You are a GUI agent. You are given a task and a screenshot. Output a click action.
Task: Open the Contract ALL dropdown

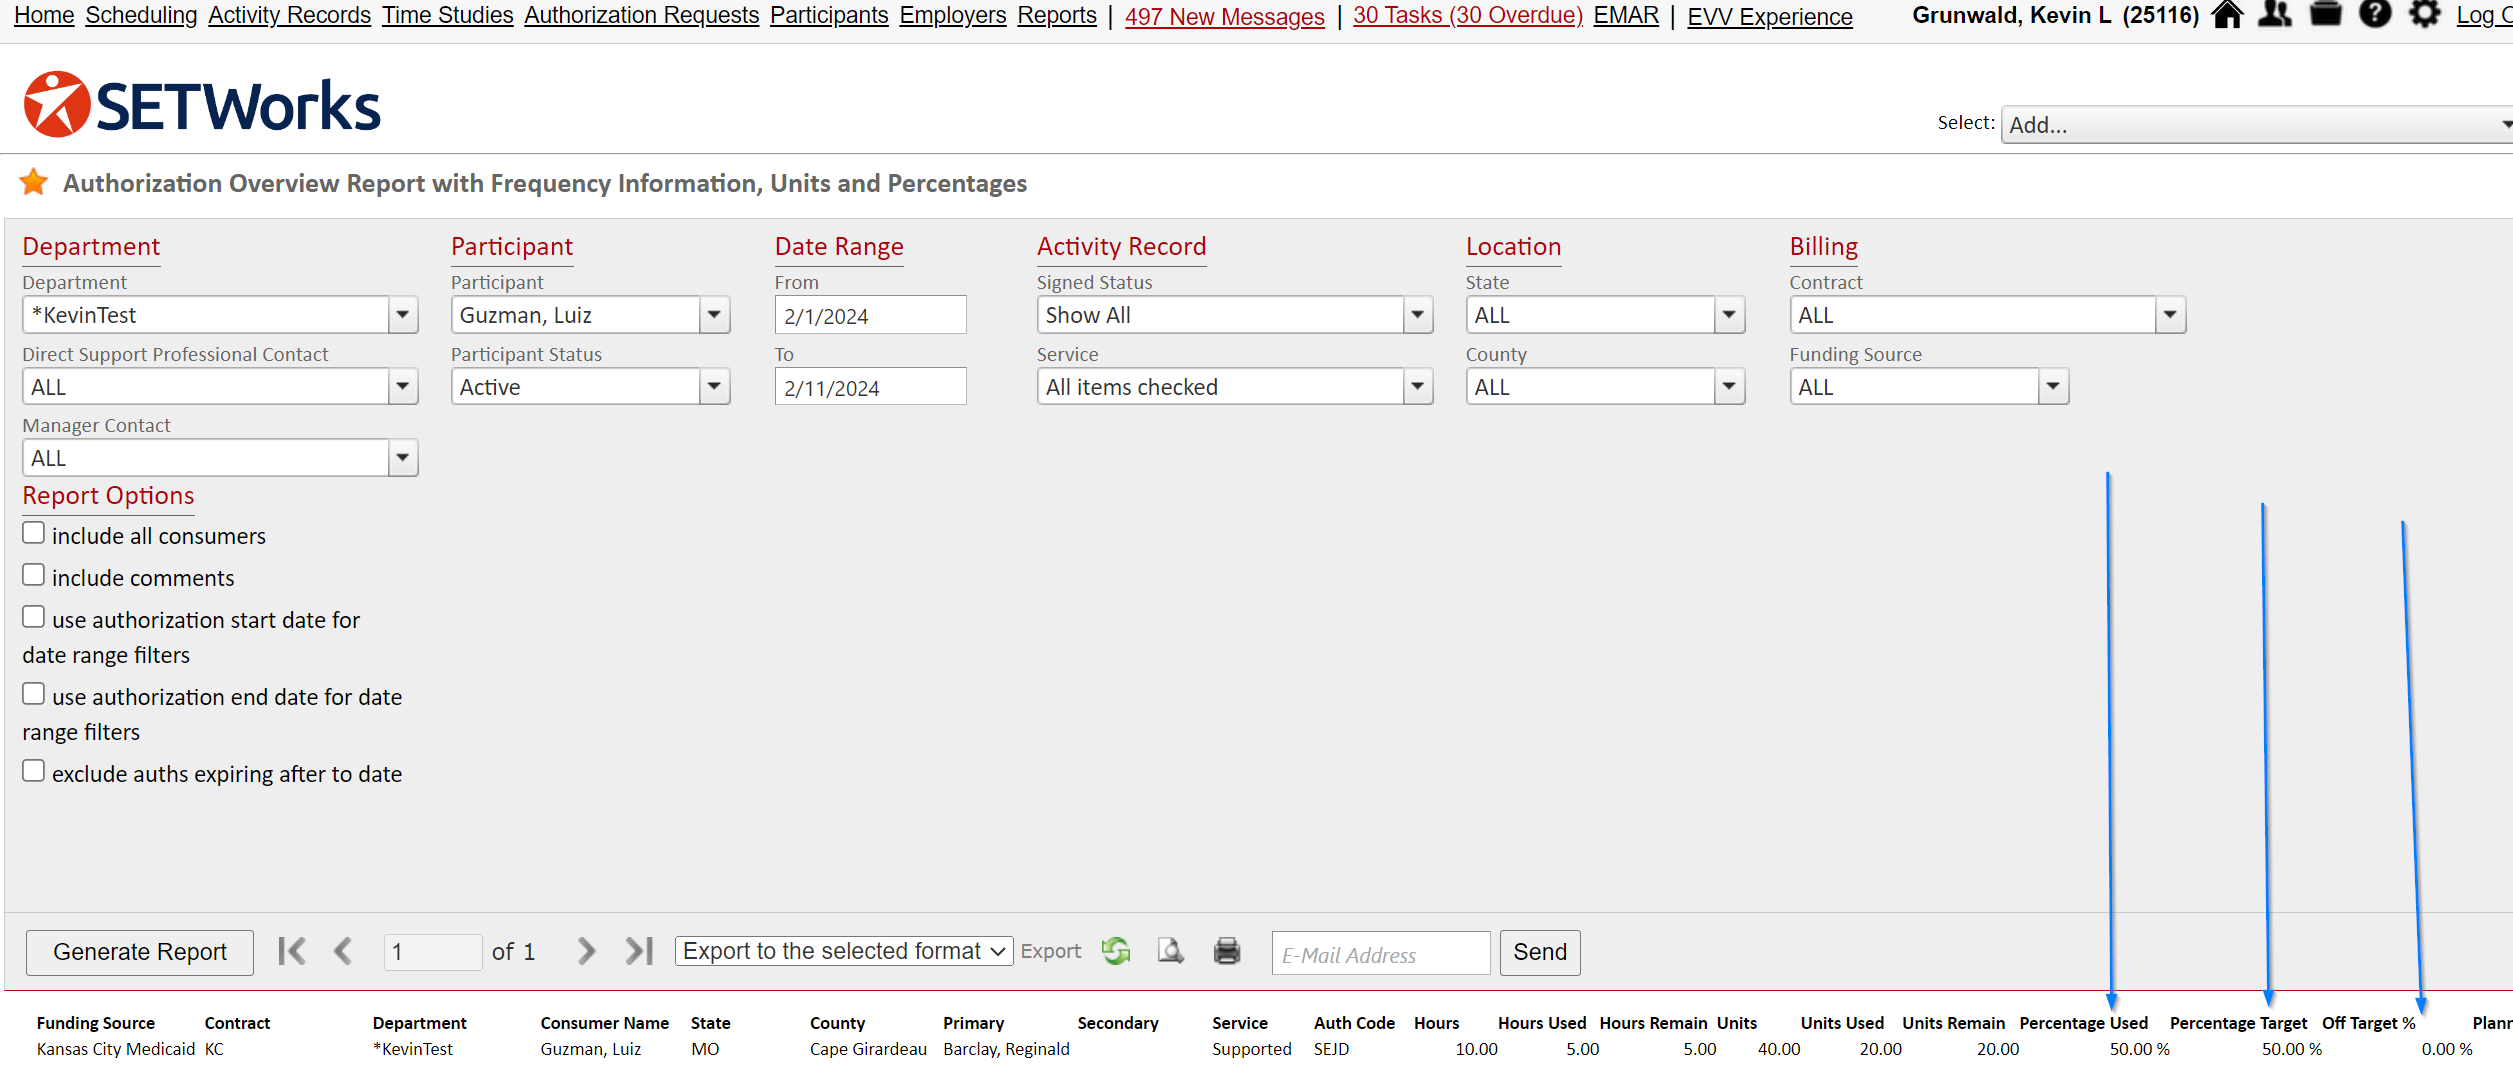click(1988, 315)
